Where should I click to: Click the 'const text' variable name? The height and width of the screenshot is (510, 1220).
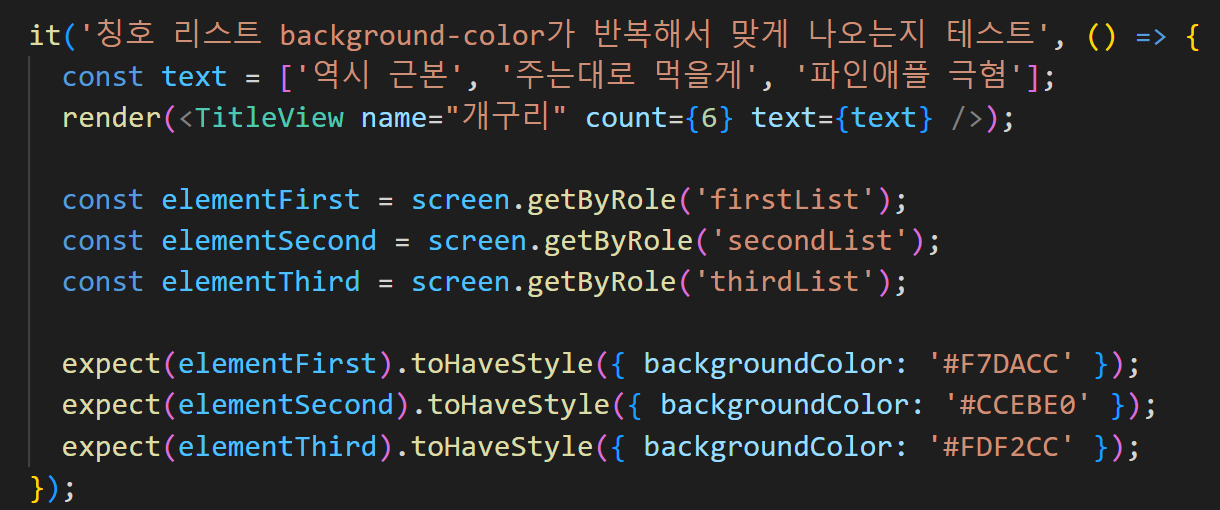click(195, 77)
